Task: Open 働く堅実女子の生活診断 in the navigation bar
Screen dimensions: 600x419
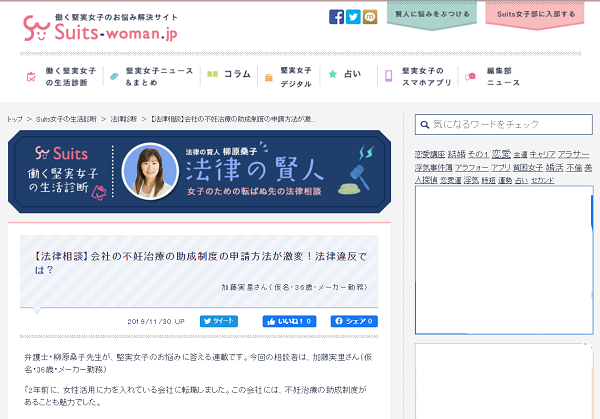Action: point(63,75)
